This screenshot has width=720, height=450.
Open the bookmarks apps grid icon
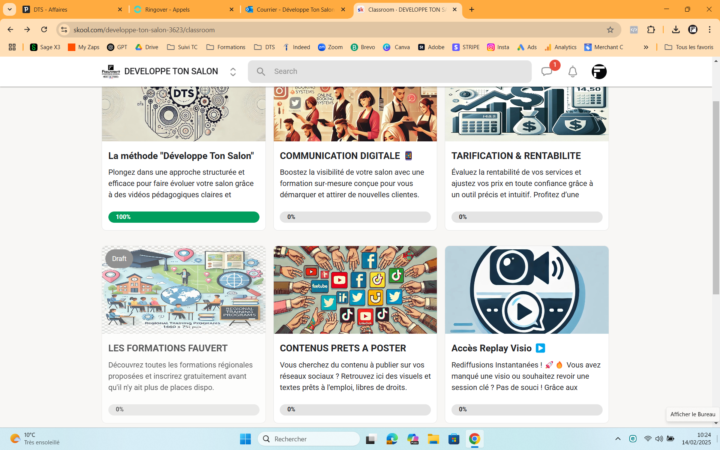[12, 47]
